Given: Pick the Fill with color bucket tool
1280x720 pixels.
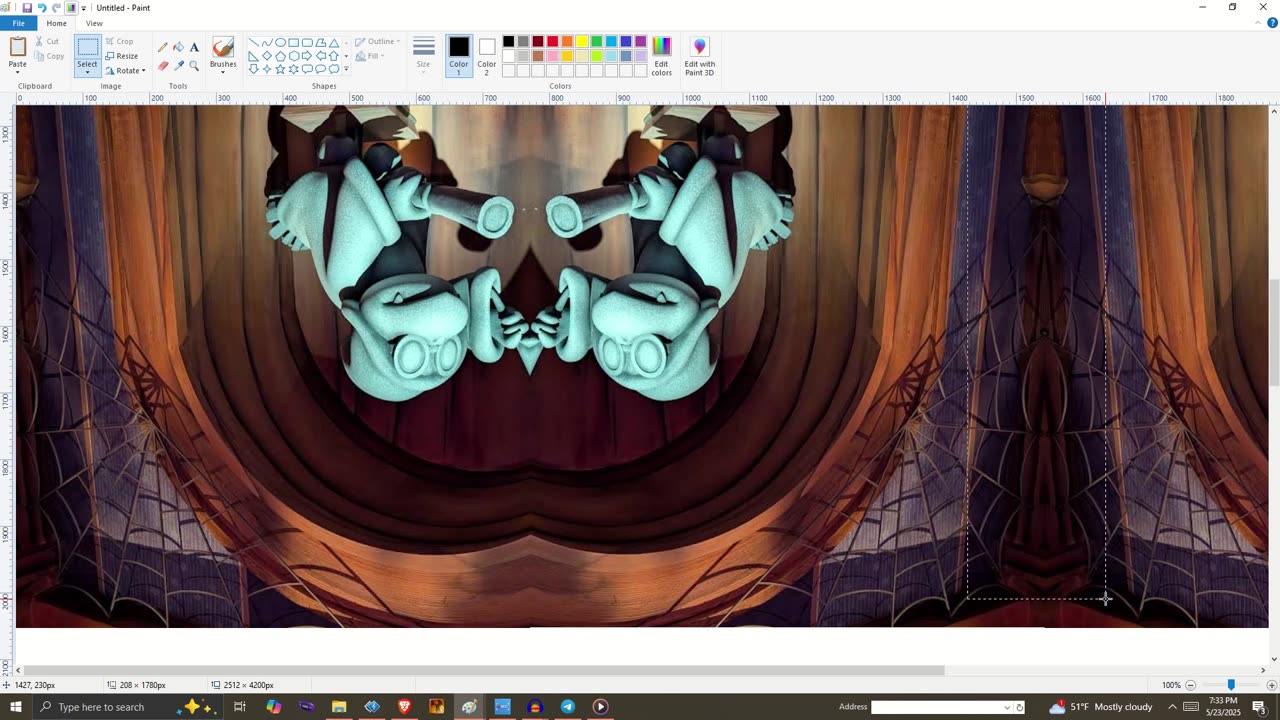Looking at the screenshot, I should (178, 47).
